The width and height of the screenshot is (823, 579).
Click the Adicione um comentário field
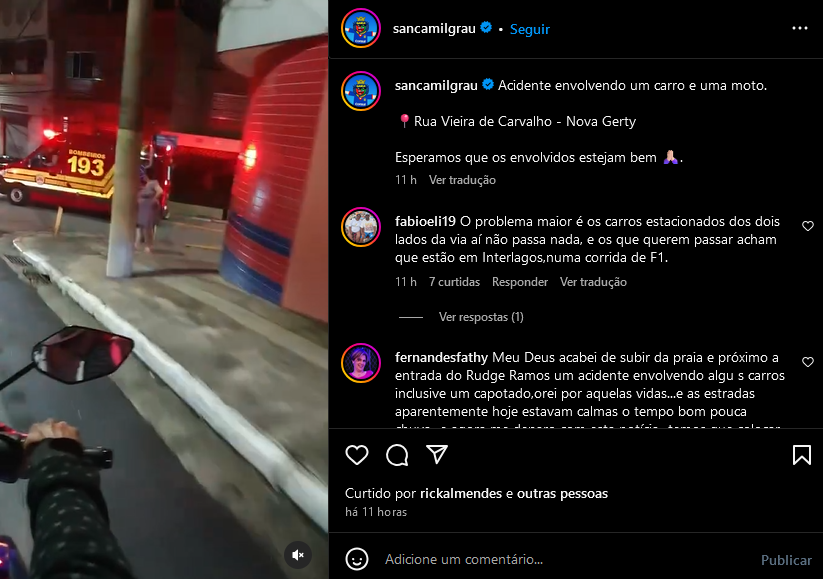click(x=567, y=560)
